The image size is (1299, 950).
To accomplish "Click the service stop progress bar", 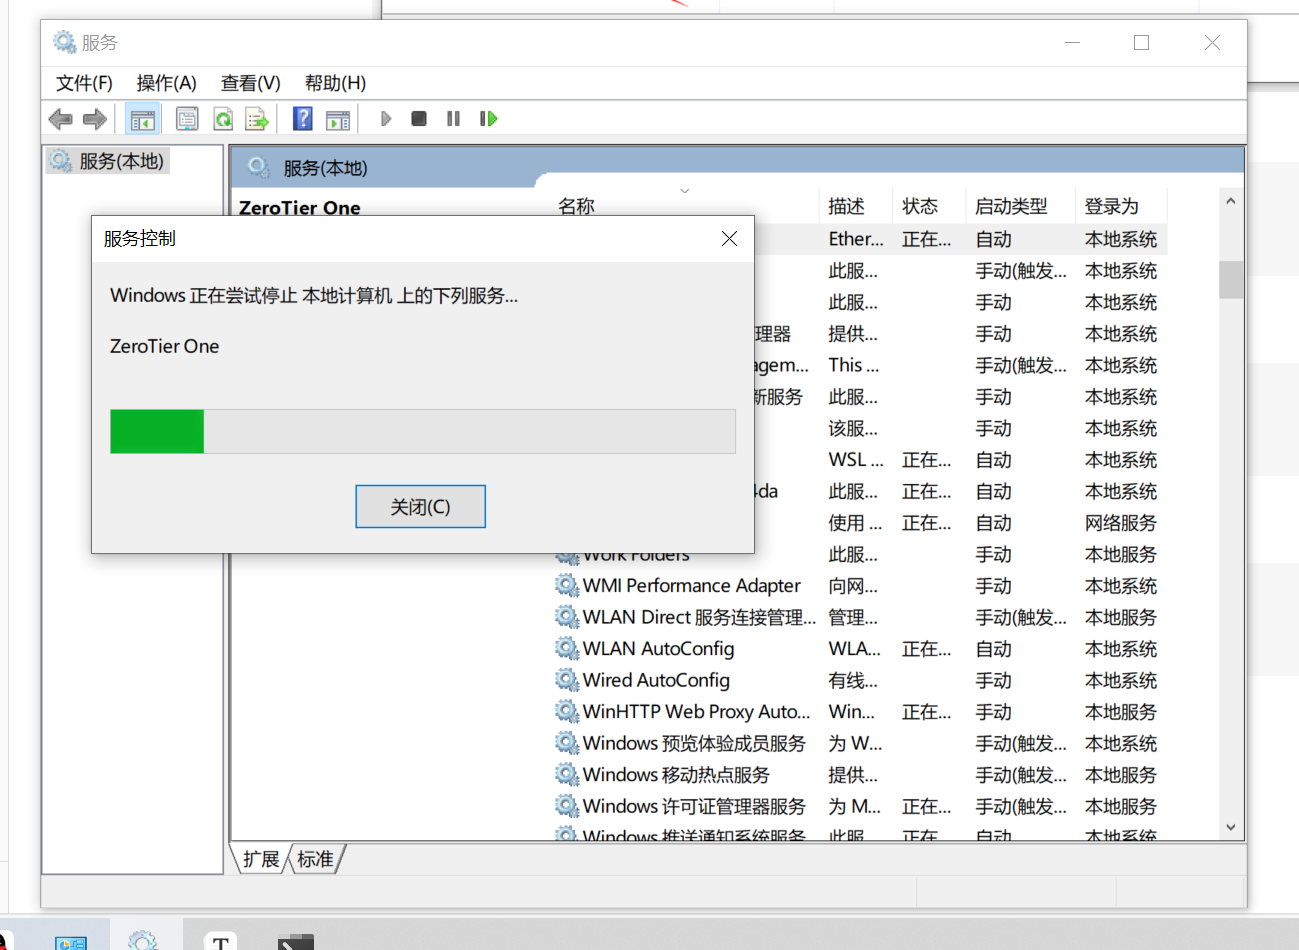I will pyautogui.click(x=423, y=431).
